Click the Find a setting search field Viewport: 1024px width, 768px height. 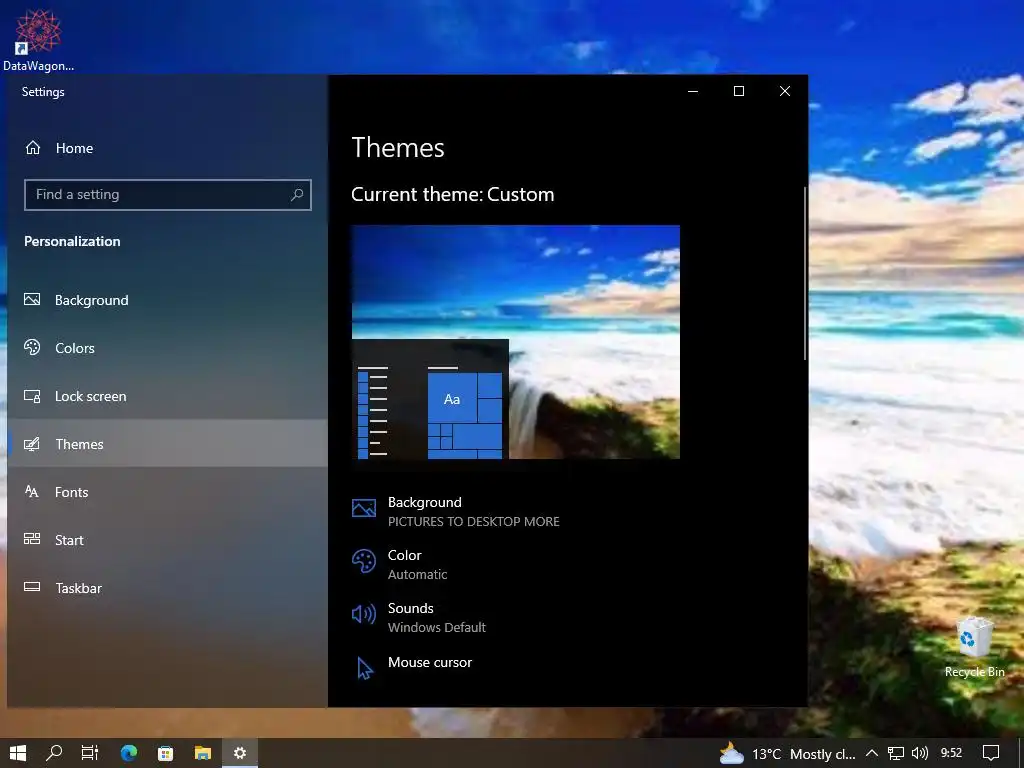coord(168,195)
